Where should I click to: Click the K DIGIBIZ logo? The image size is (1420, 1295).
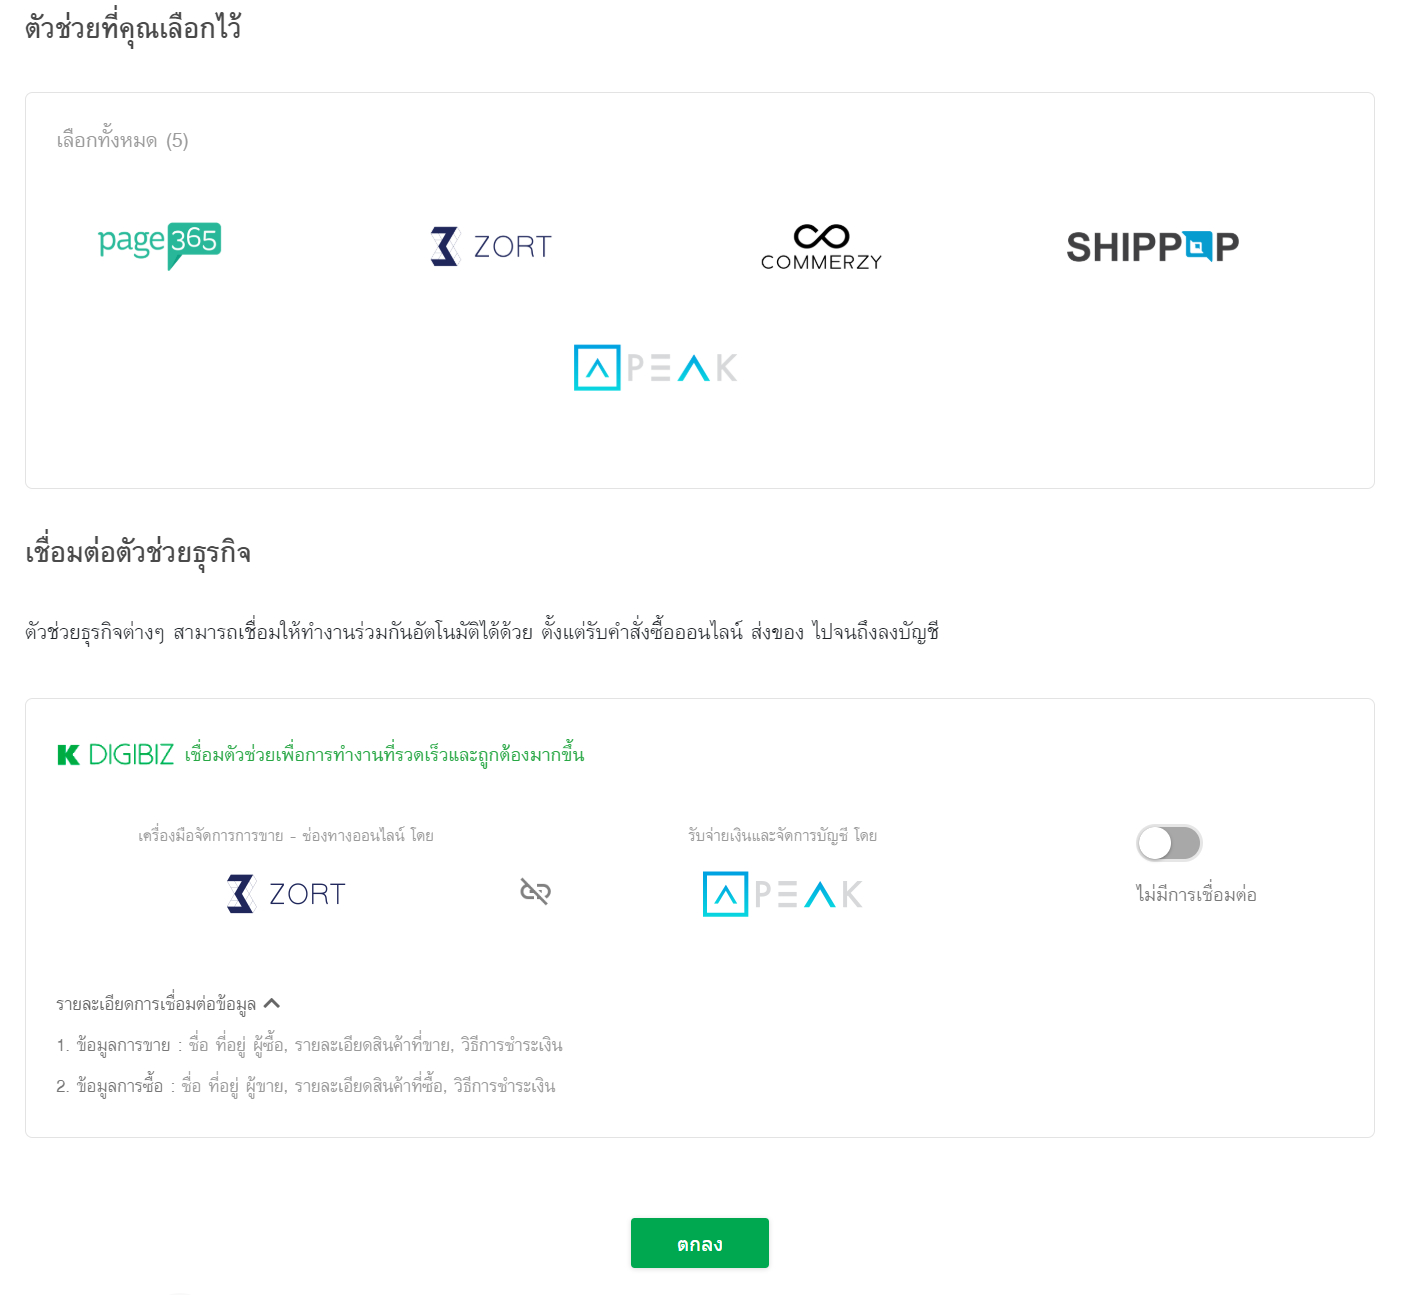click(x=116, y=755)
